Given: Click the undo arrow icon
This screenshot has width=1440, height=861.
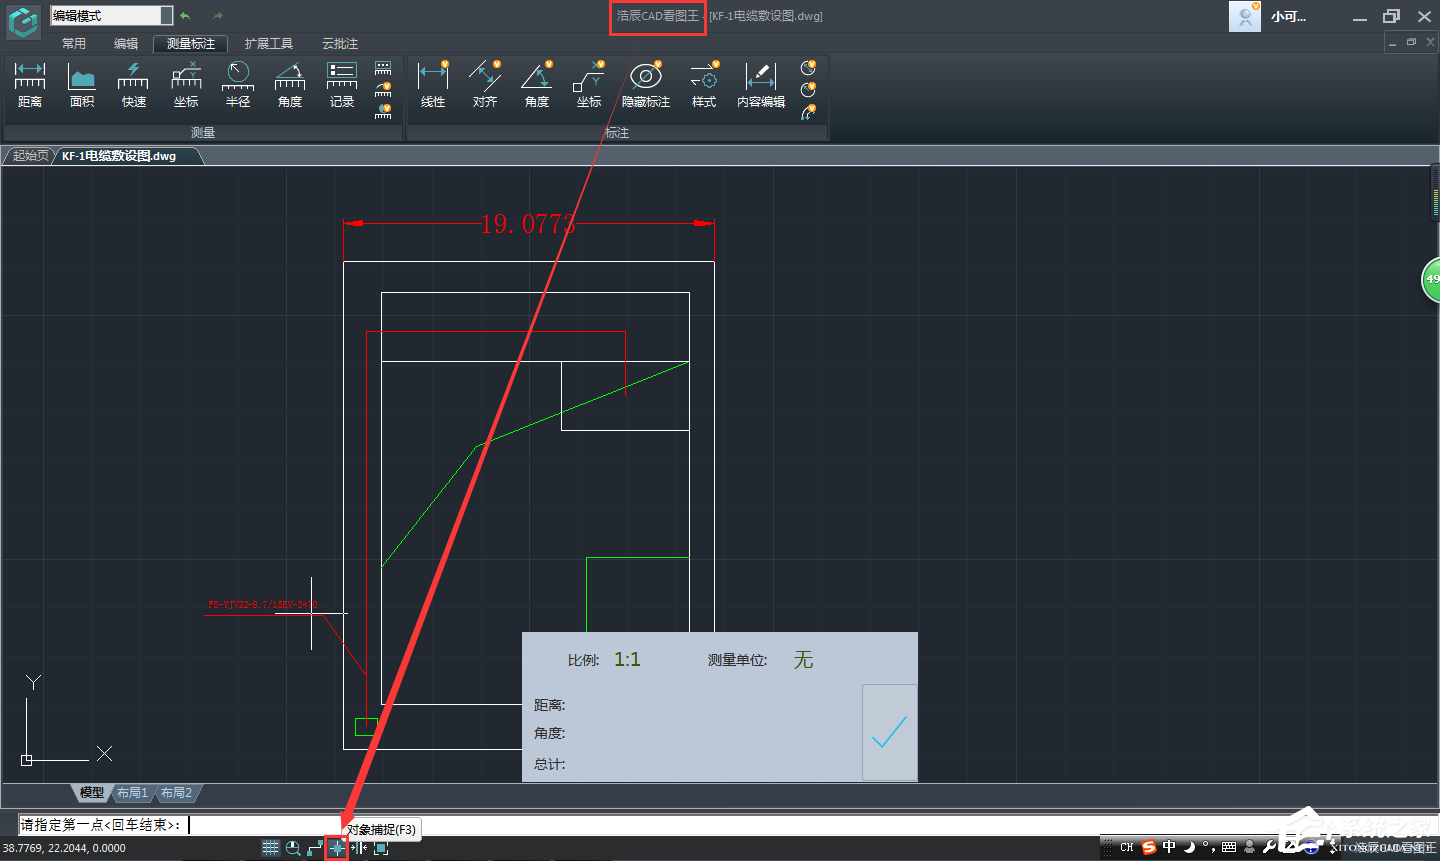Looking at the screenshot, I should 185,16.
